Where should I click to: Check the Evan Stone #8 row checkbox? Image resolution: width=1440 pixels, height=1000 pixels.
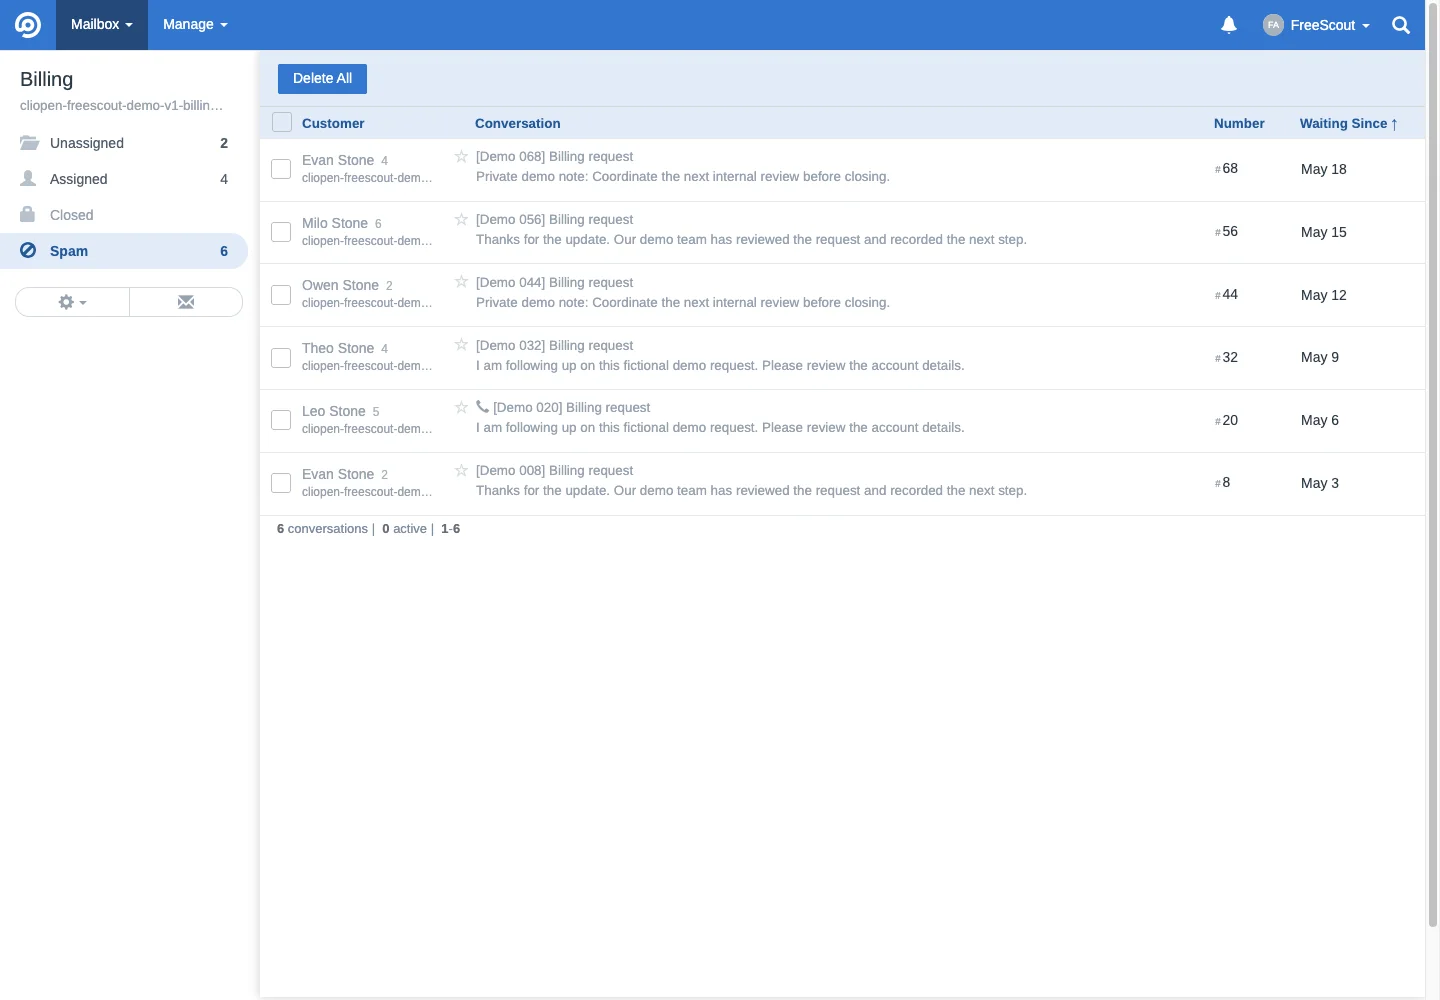tap(281, 483)
